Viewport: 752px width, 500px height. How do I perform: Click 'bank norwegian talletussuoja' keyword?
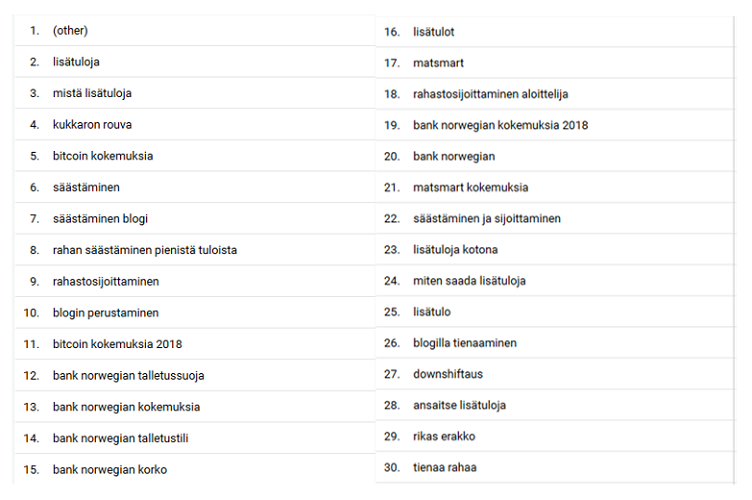coord(129,375)
